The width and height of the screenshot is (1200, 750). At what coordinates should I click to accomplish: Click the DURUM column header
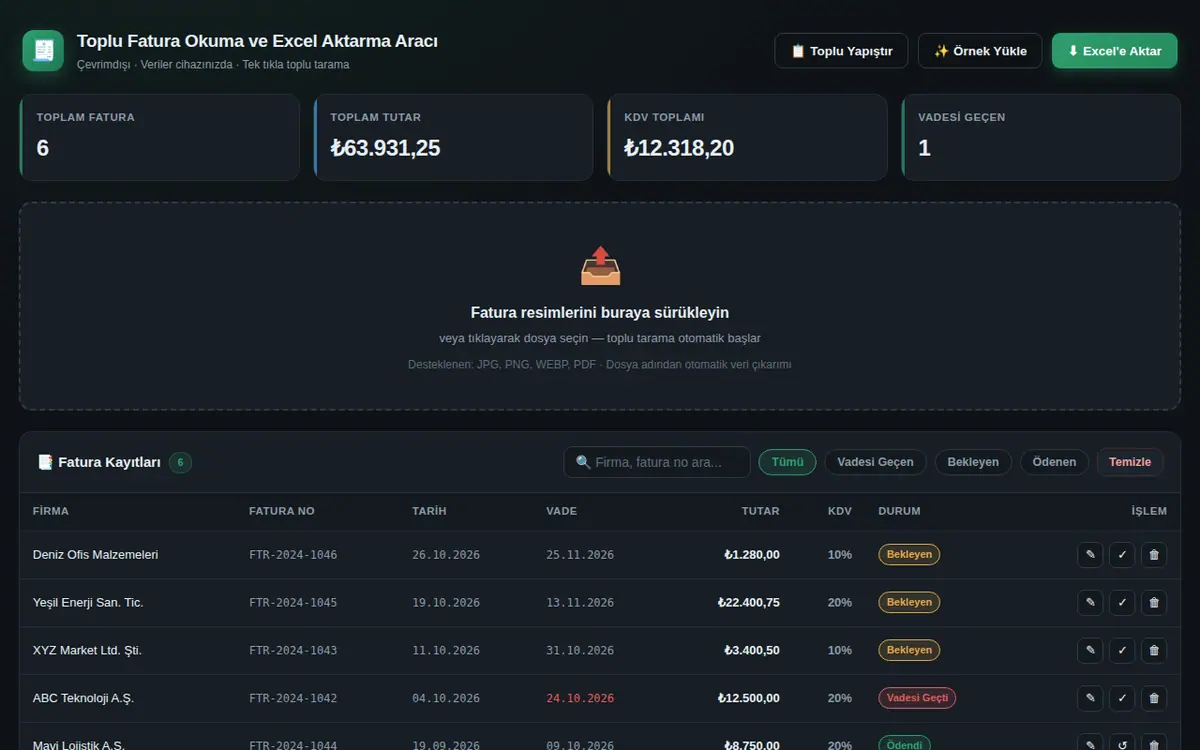click(x=899, y=511)
